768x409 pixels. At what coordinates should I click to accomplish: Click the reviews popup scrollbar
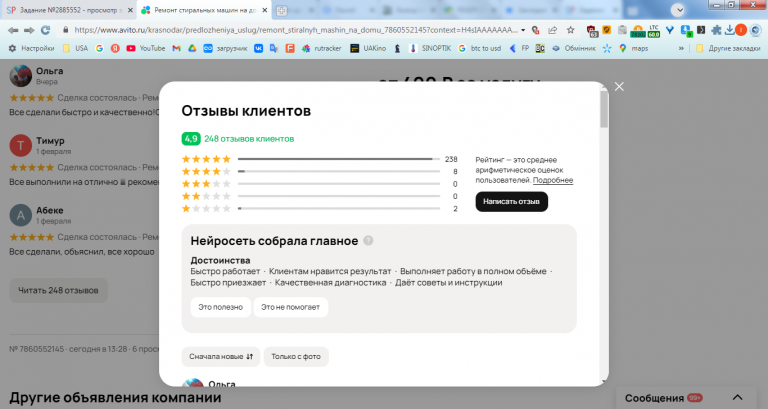(x=604, y=110)
